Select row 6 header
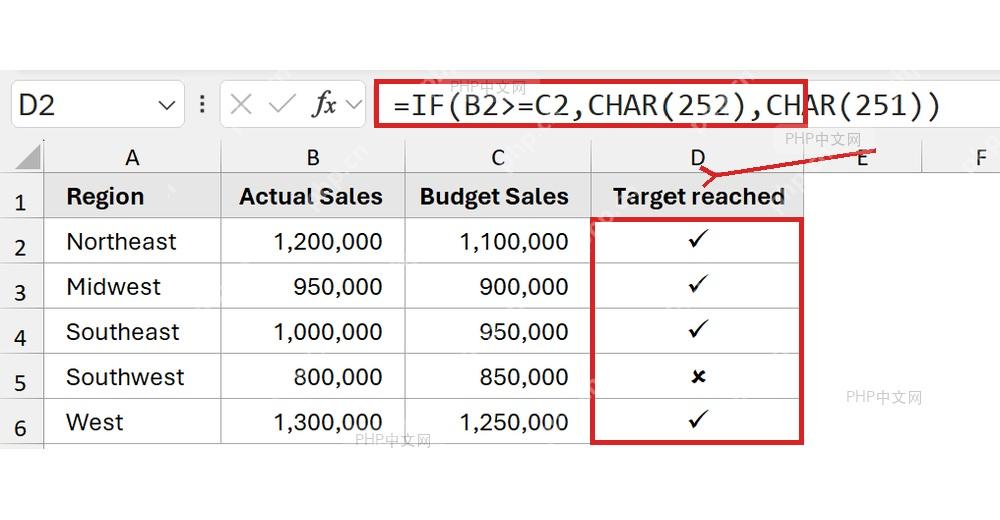Image resolution: width=1000 pixels, height=520 pixels. point(21,422)
